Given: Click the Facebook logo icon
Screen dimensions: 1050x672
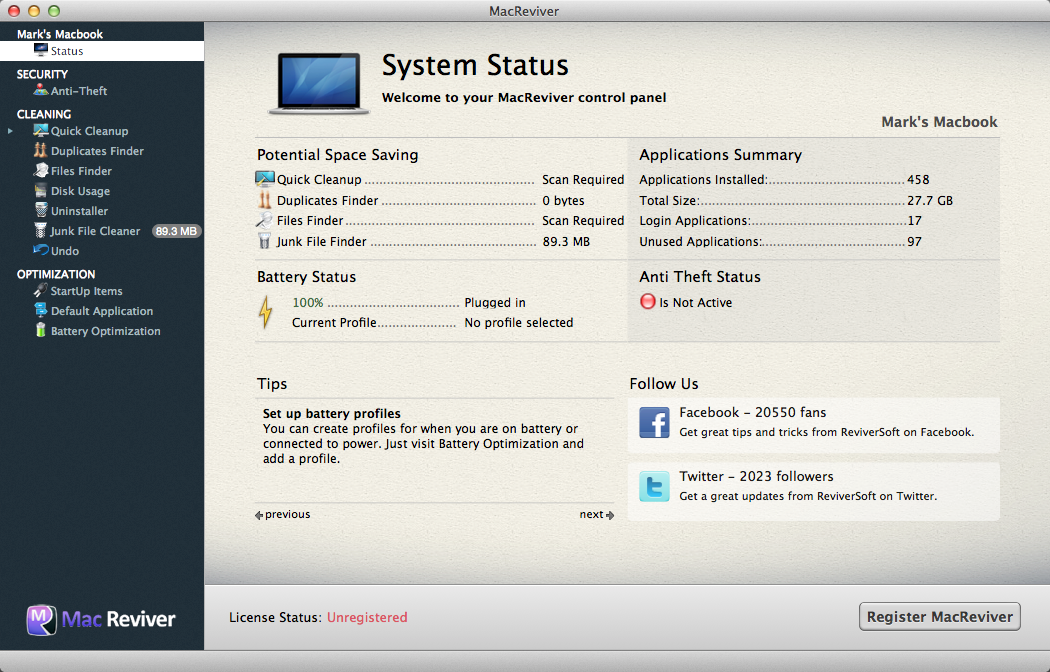Looking at the screenshot, I should coord(654,423).
